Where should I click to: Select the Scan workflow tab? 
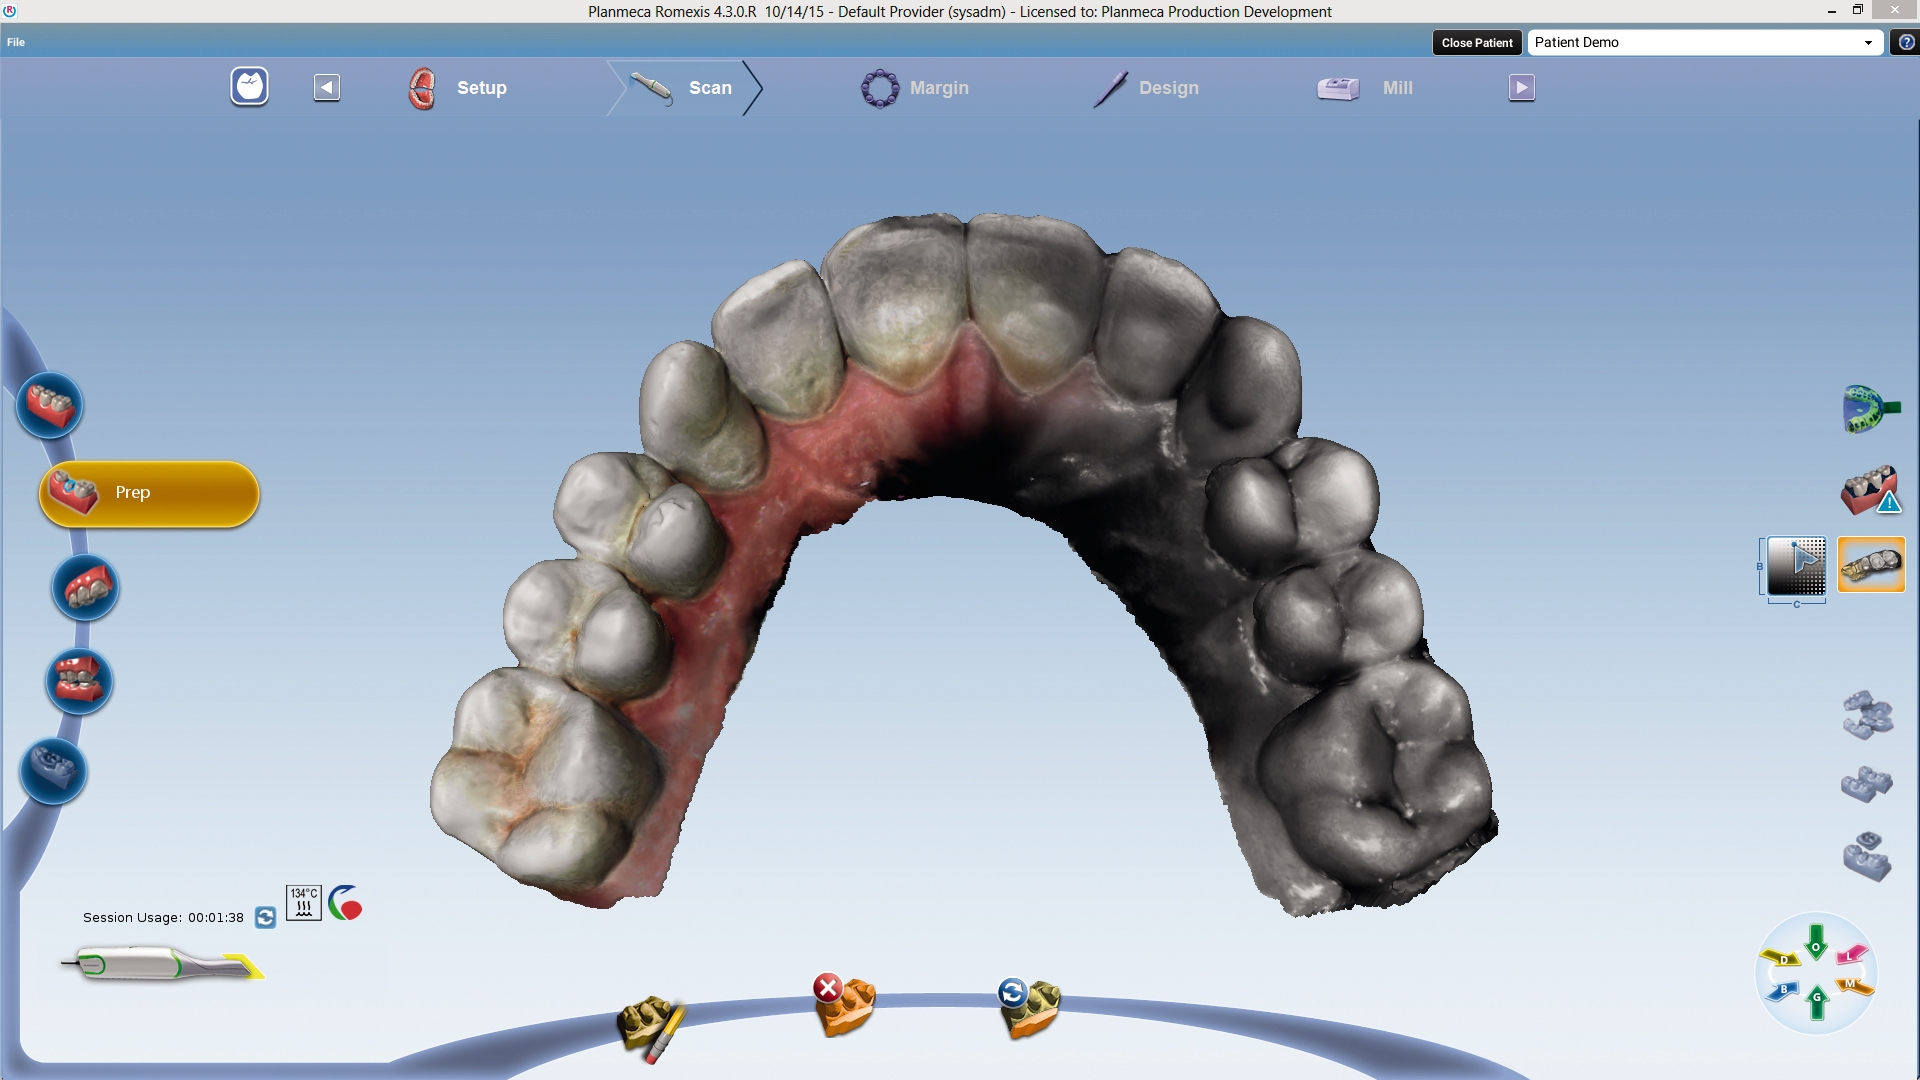(x=685, y=88)
